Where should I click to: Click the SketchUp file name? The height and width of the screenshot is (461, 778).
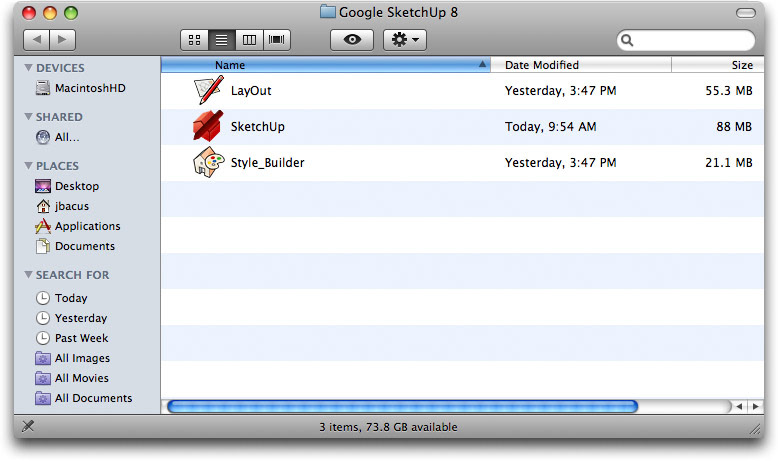(258, 127)
